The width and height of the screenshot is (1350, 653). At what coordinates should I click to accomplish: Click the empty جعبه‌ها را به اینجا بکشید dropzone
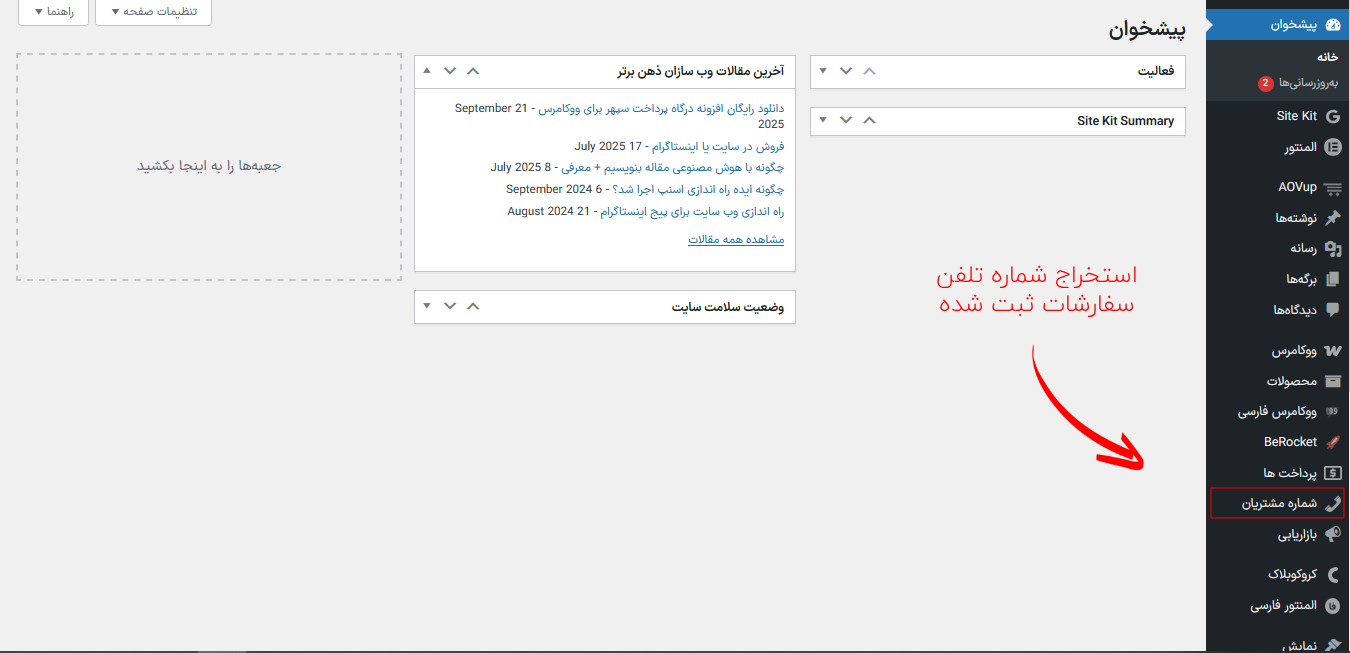coord(209,167)
